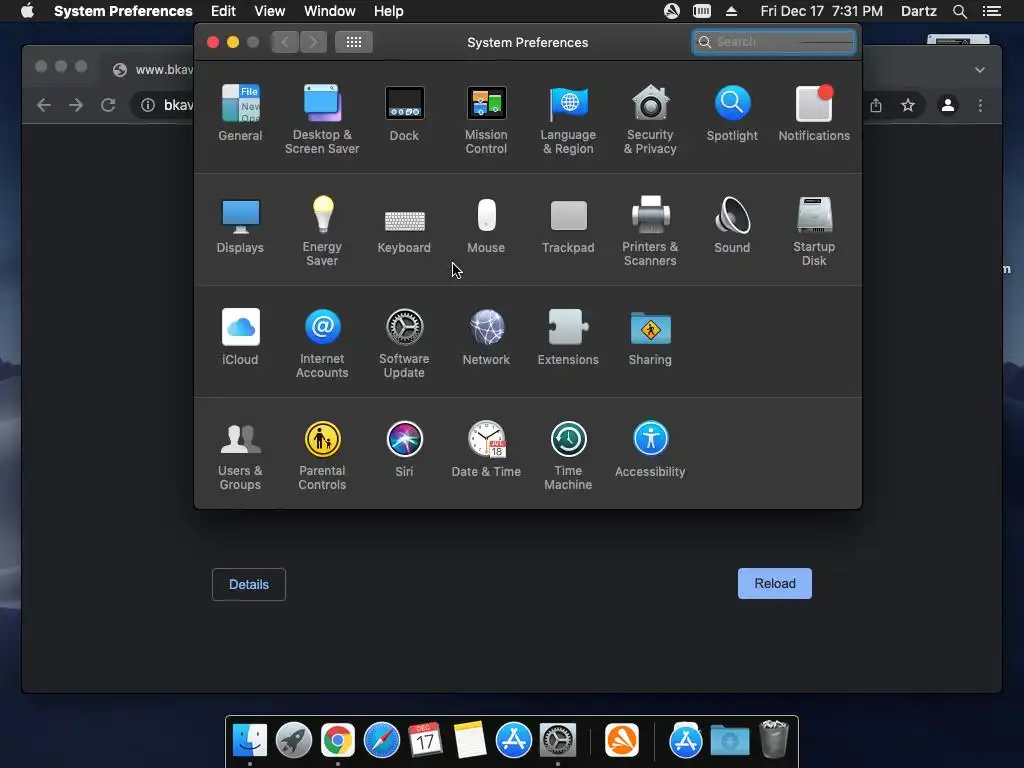Open Launchpad from the Dock
1024x768 pixels.
pos(294,741)
